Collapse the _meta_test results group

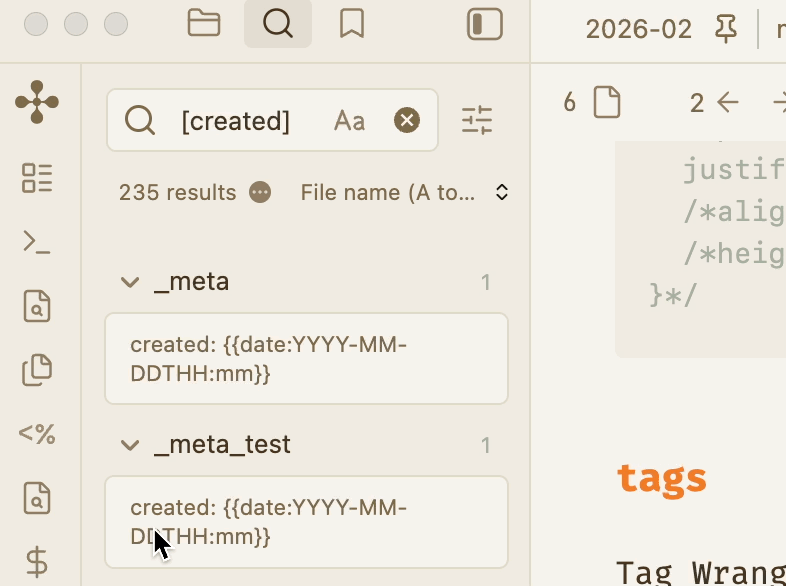tap(129, 445)
